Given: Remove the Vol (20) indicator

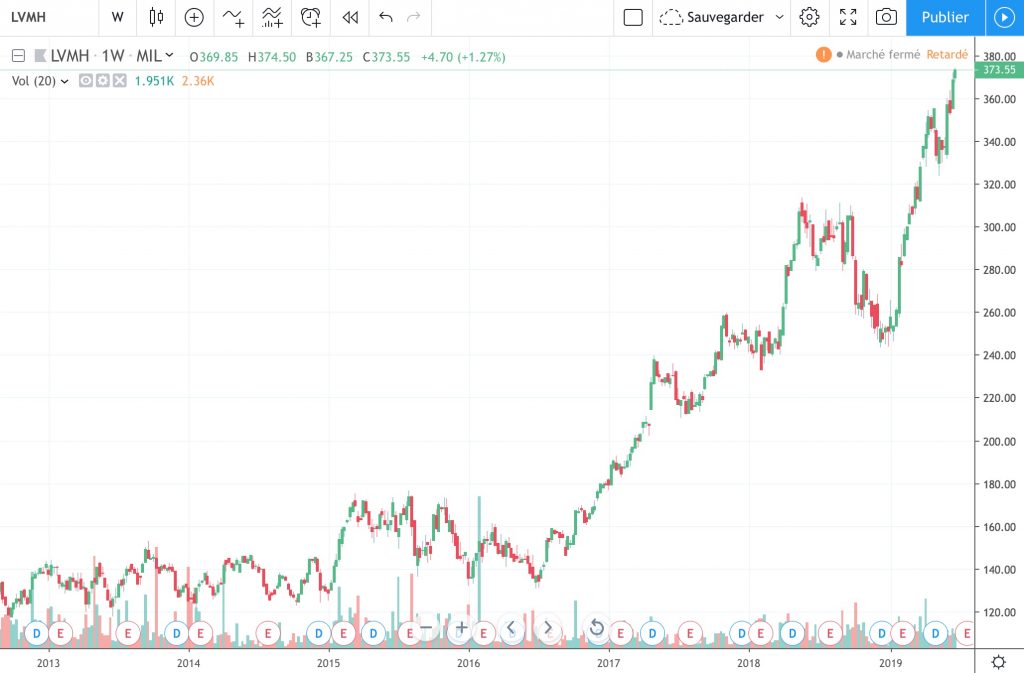Looking at the screenshot, I should click(119, 80).
